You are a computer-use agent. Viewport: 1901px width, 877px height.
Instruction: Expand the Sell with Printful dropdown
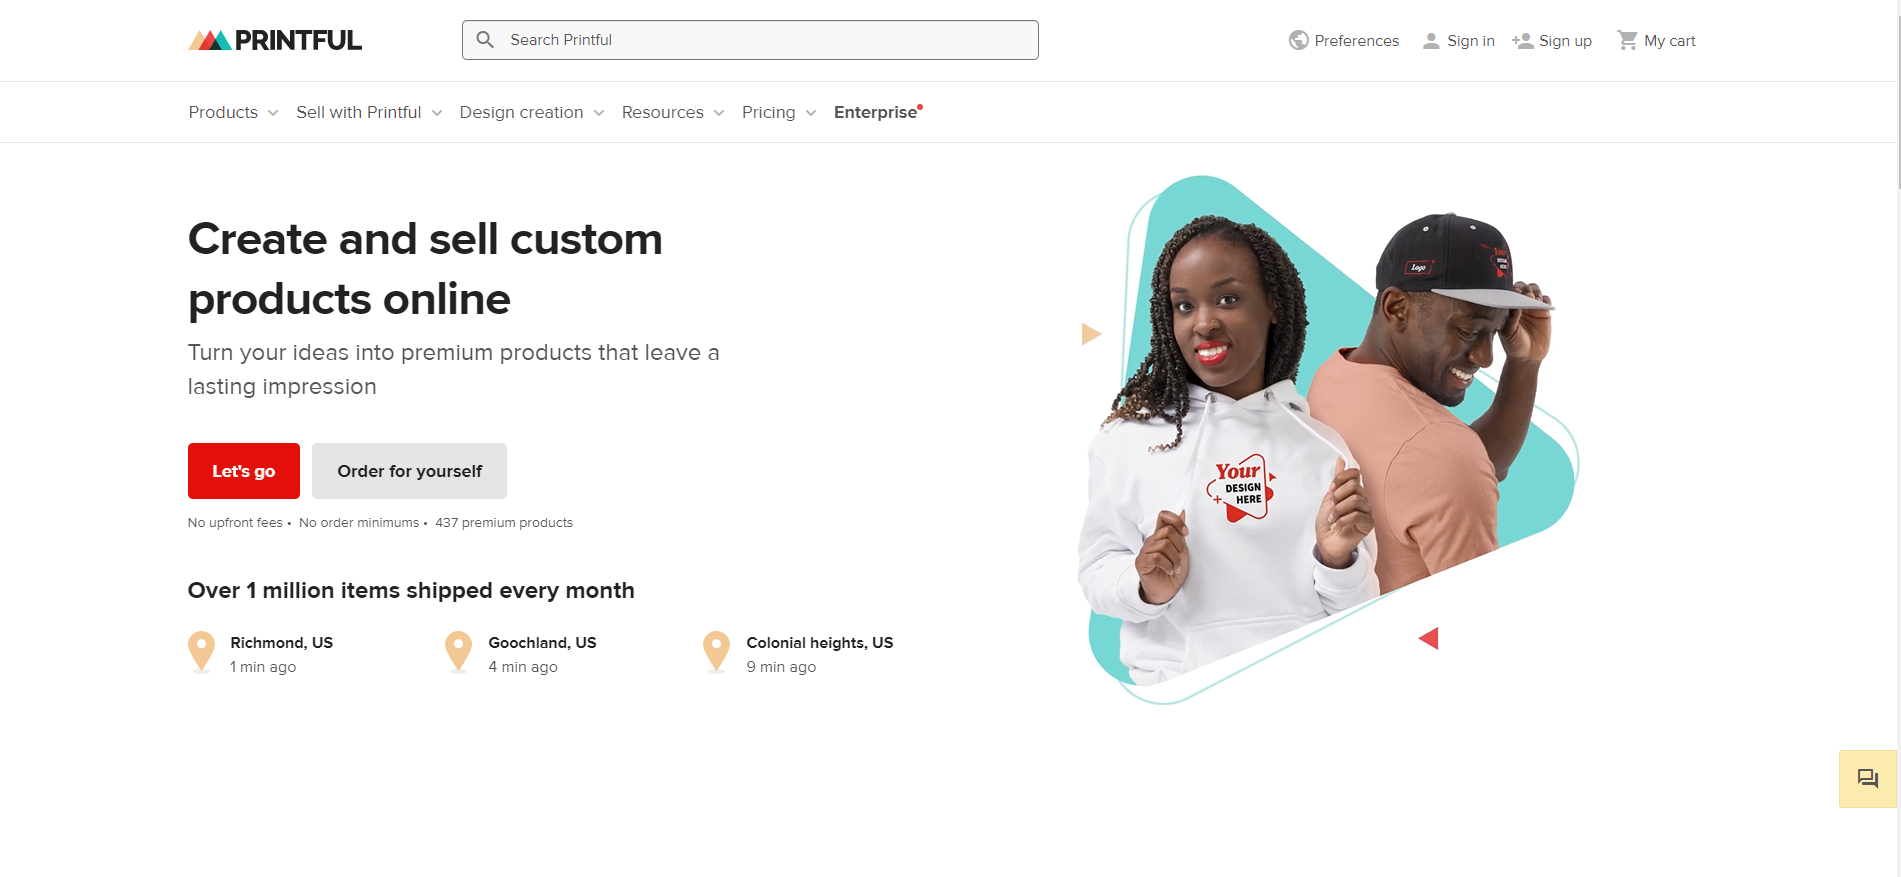(369, 112)
